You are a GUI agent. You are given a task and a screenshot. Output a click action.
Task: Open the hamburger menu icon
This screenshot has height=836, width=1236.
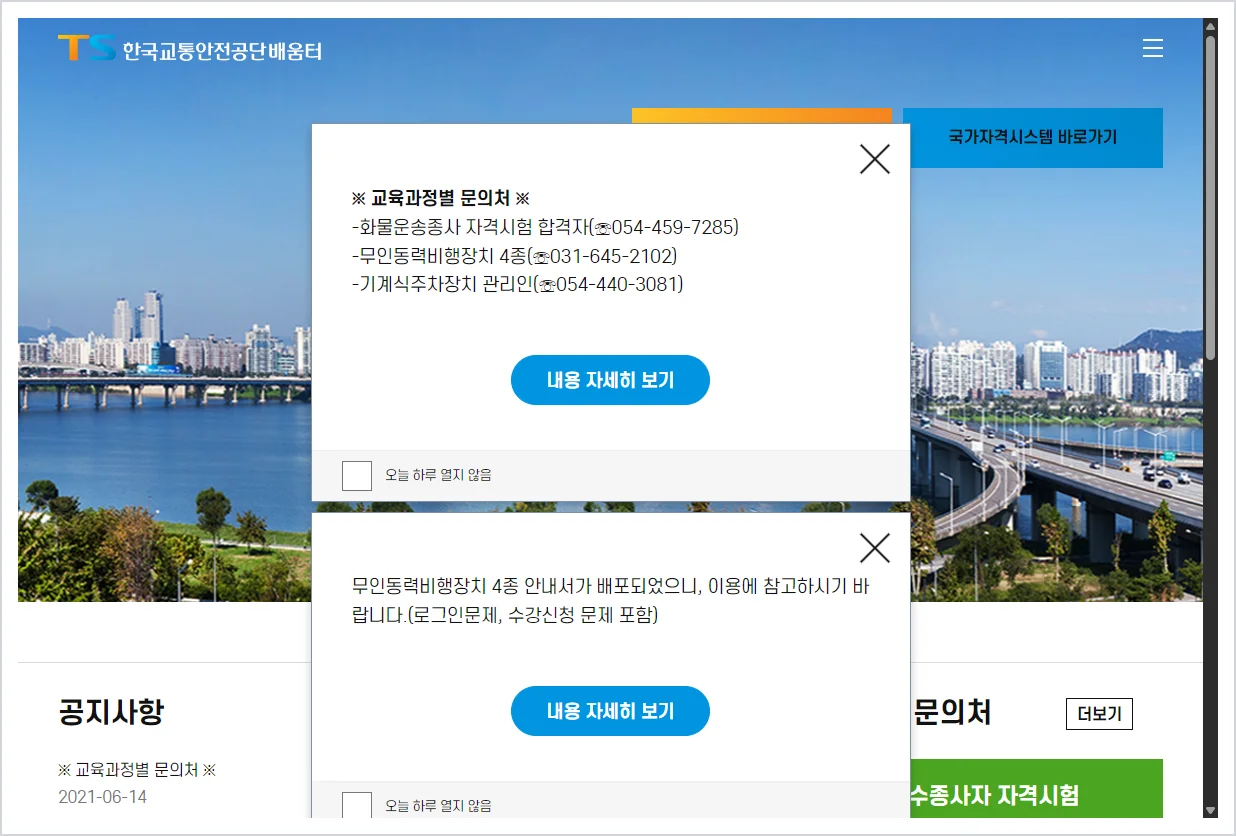click(x=1152, y=48)
